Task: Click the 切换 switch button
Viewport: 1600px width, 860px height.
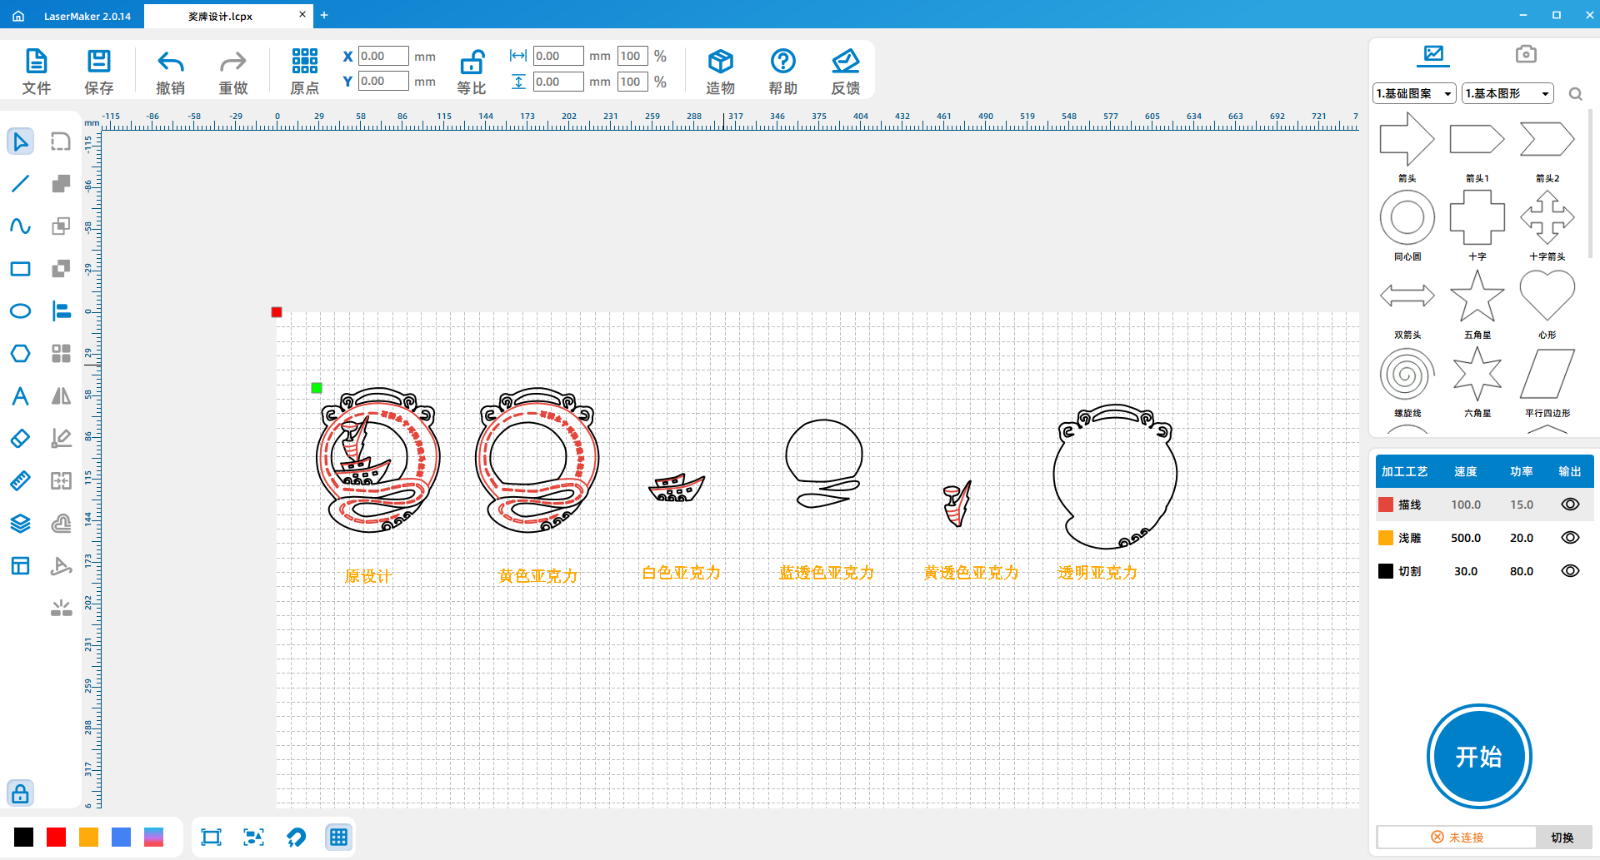Action: click(x=1562, y=837)
